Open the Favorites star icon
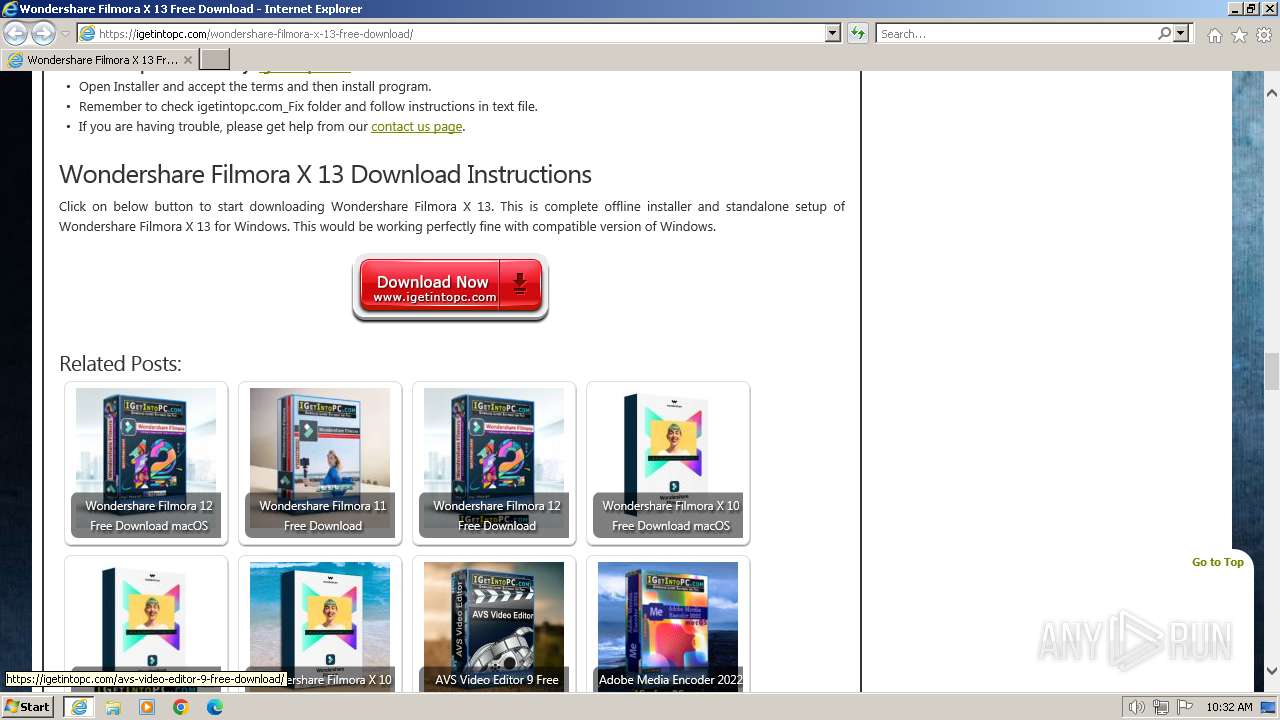The image size is (1280, 720). [1239, 35]
